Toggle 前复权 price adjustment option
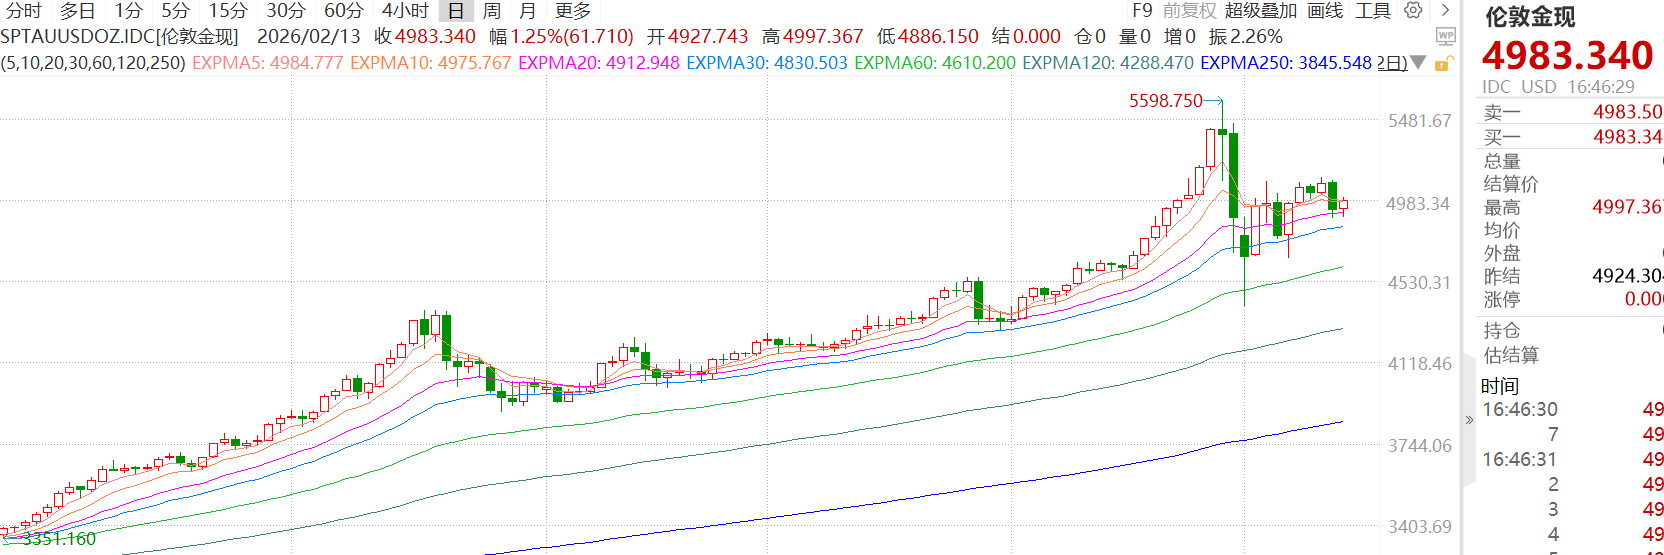The image size is (1664, 555). 1189,10
